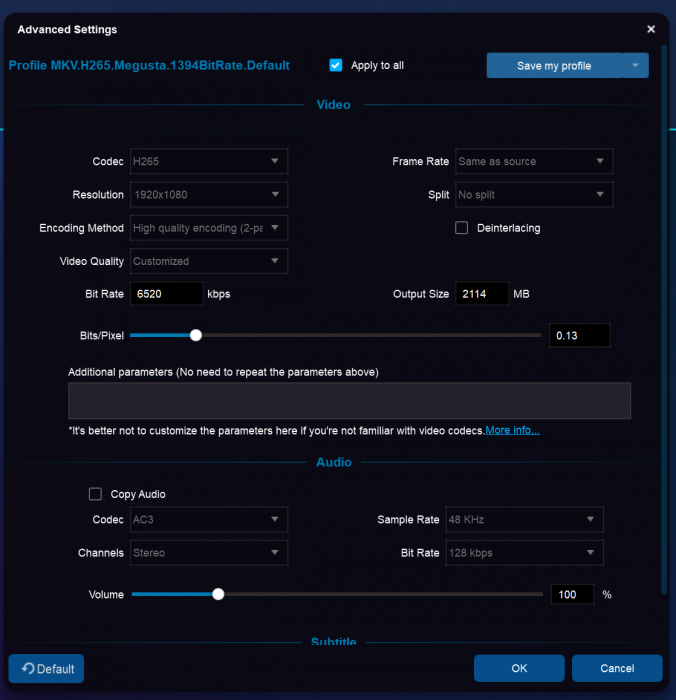Expand the Channels Stereo dropdown
Image resolution: width=676 pixels, height=700 pixels.
[209, 553]
